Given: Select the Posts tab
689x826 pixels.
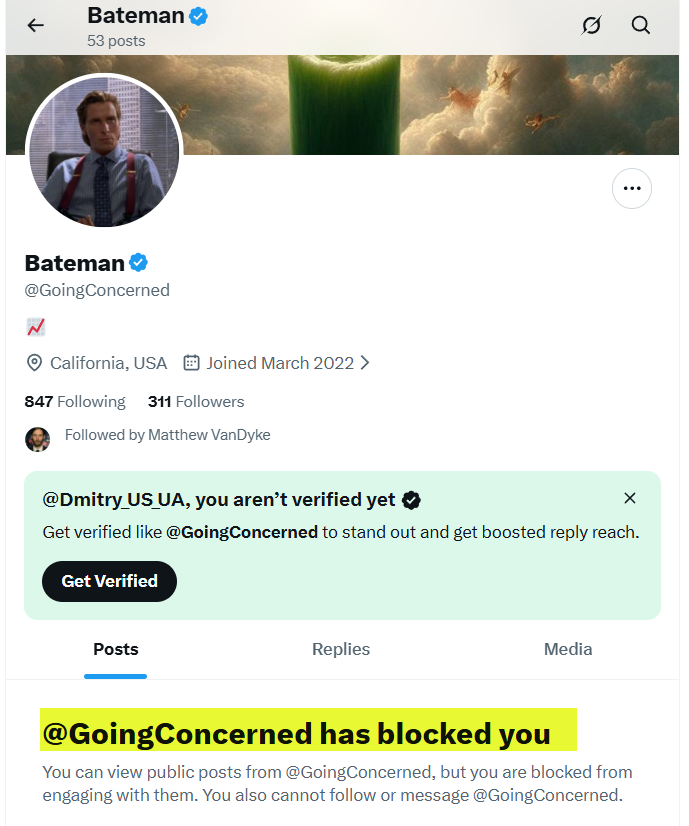Looking at the screenshot, I should point(116,649).
